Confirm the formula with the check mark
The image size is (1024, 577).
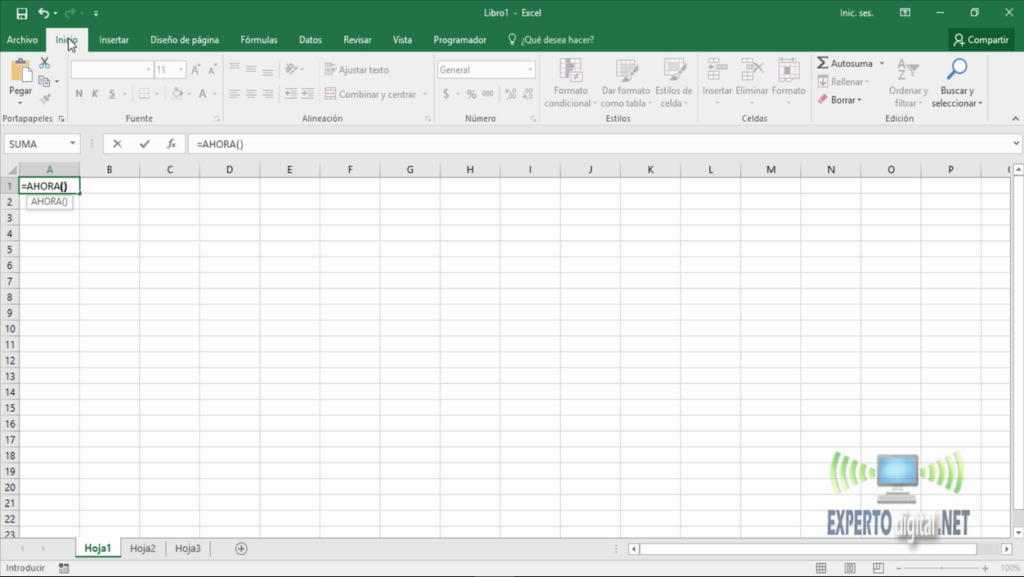[x=146, y=143]
